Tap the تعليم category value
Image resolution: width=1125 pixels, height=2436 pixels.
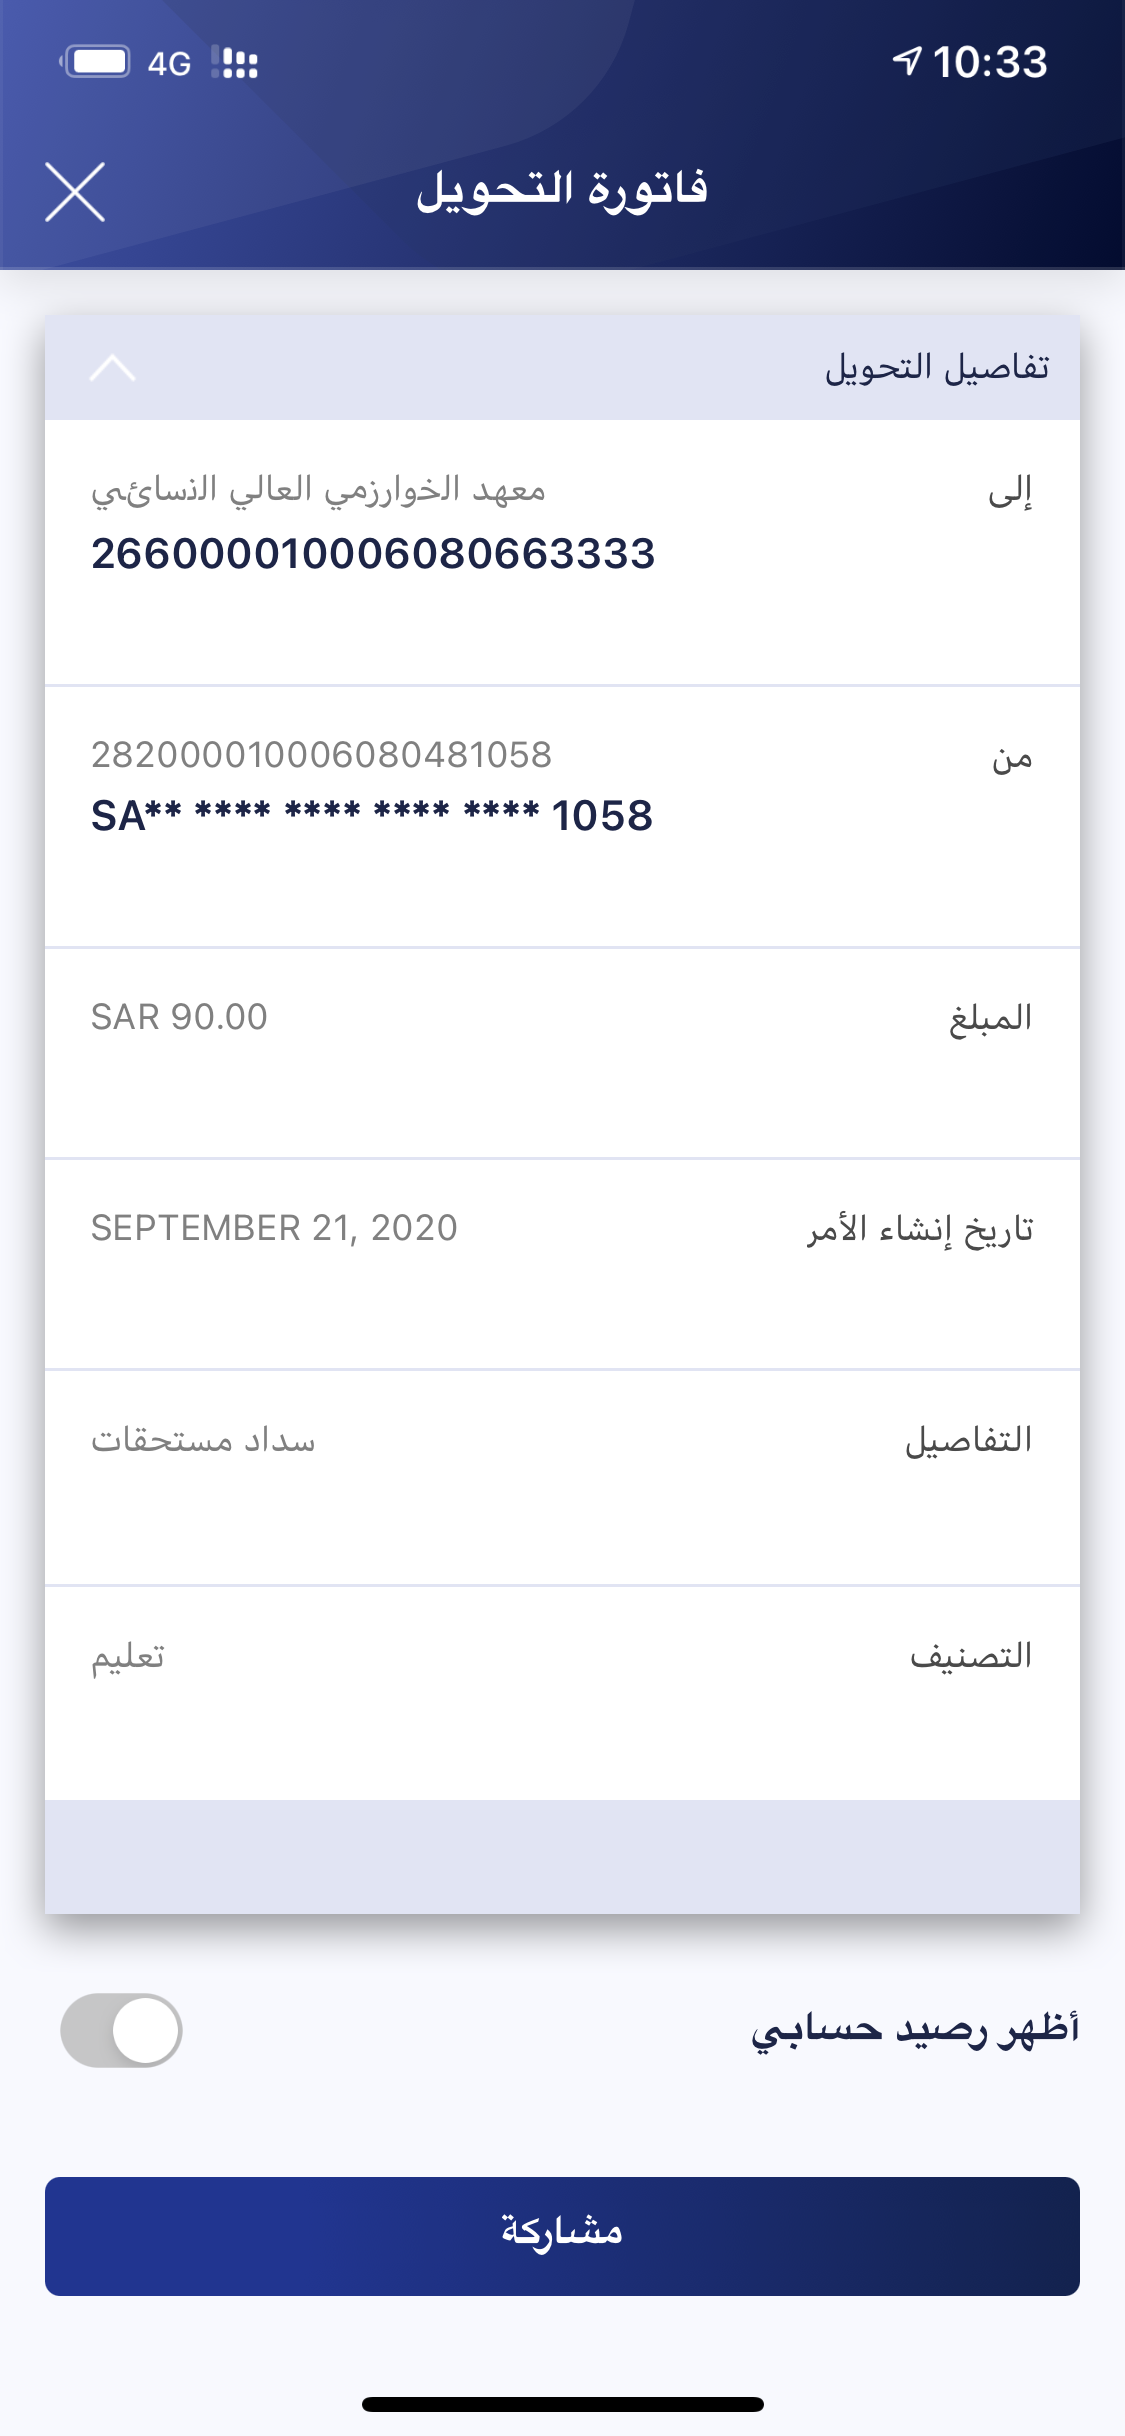[x=128, y=1657]
